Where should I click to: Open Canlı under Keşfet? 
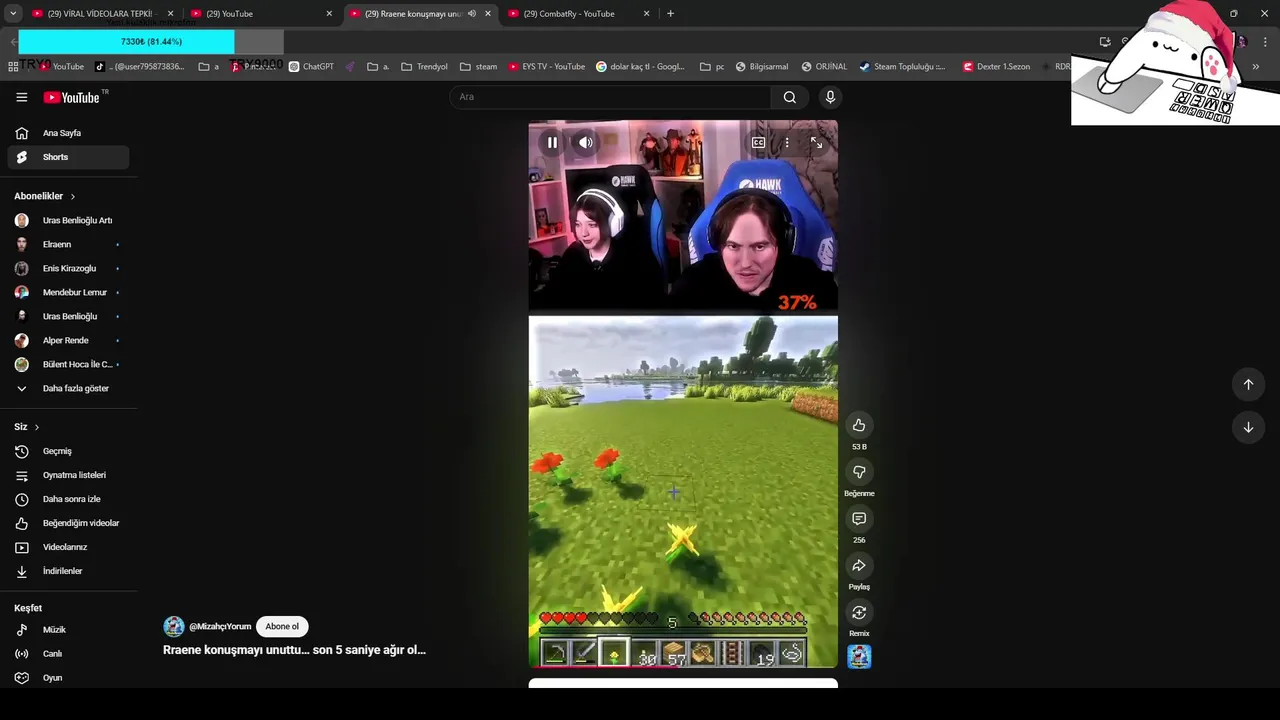(x=68, y=654)
